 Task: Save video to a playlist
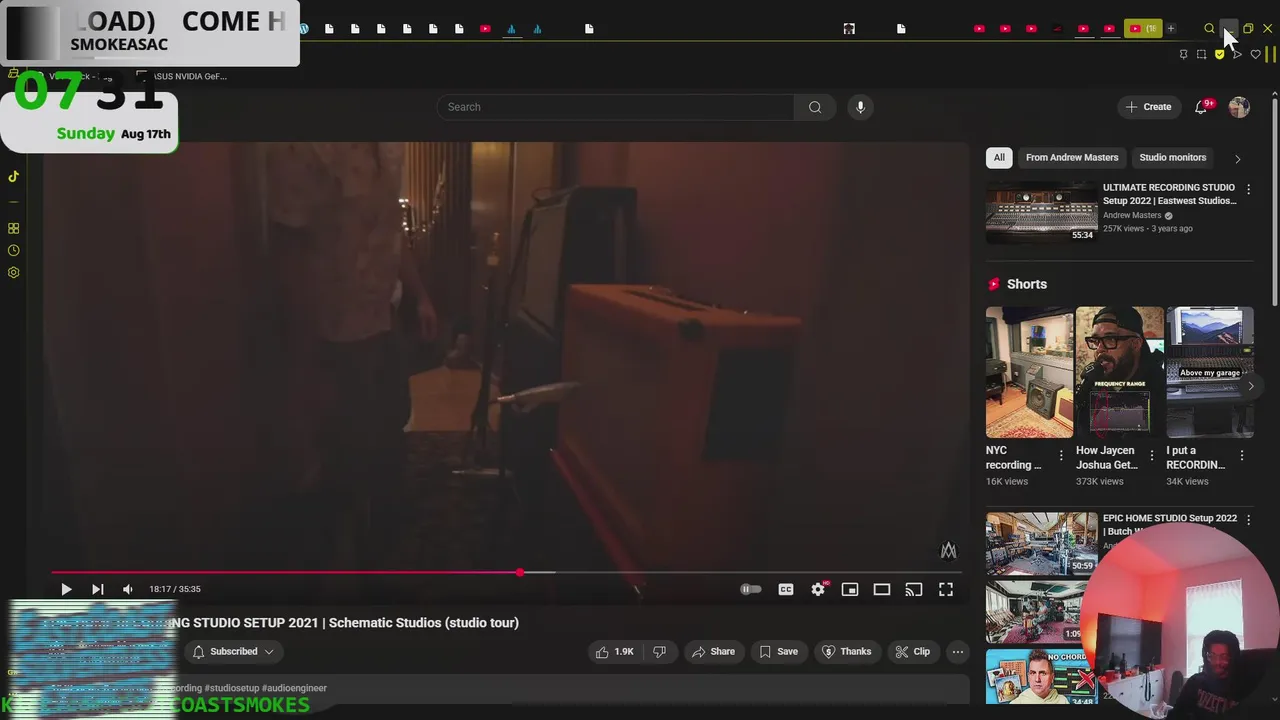[x=778, y=651]
